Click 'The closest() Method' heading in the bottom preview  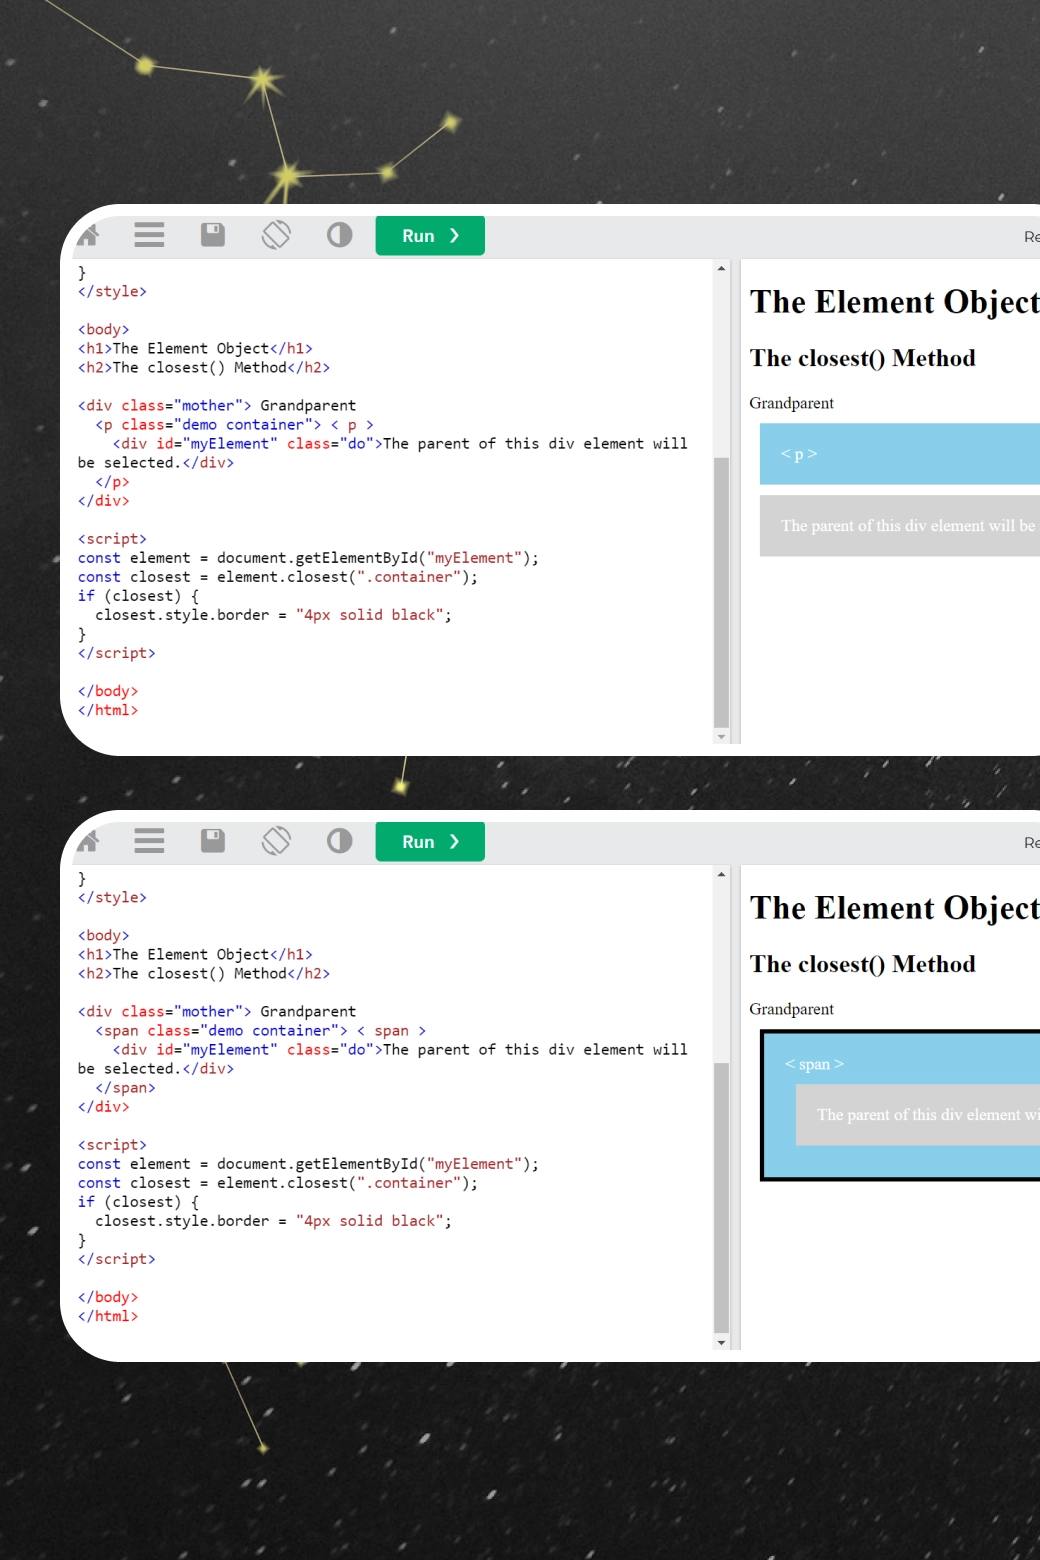pyautogui.click(x=863, y=964)
